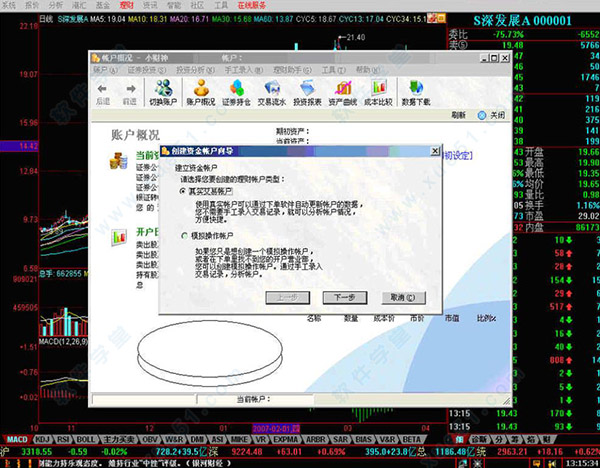The height and width of the screenshot is (468, 600).
Task: Switch to W&R indicator tab
Action: (174, 439)
